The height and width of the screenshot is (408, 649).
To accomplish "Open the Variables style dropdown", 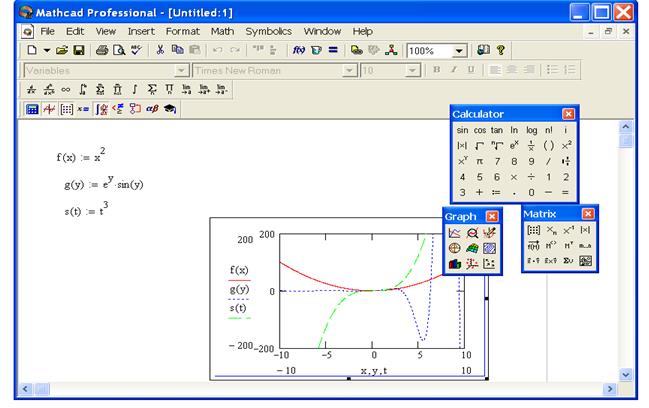I will 181,71.
